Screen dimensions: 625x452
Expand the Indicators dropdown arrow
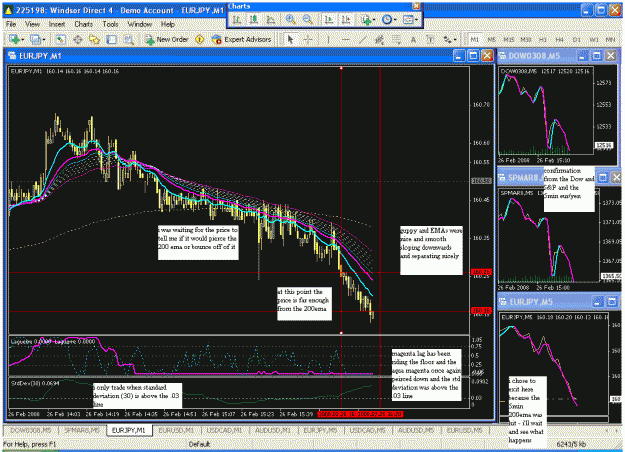[373, 20]
